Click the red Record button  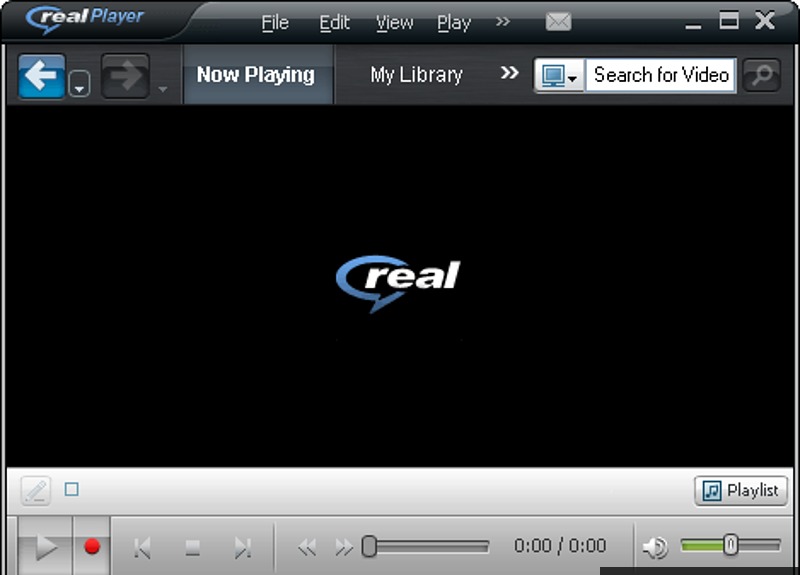click(92, 546)
